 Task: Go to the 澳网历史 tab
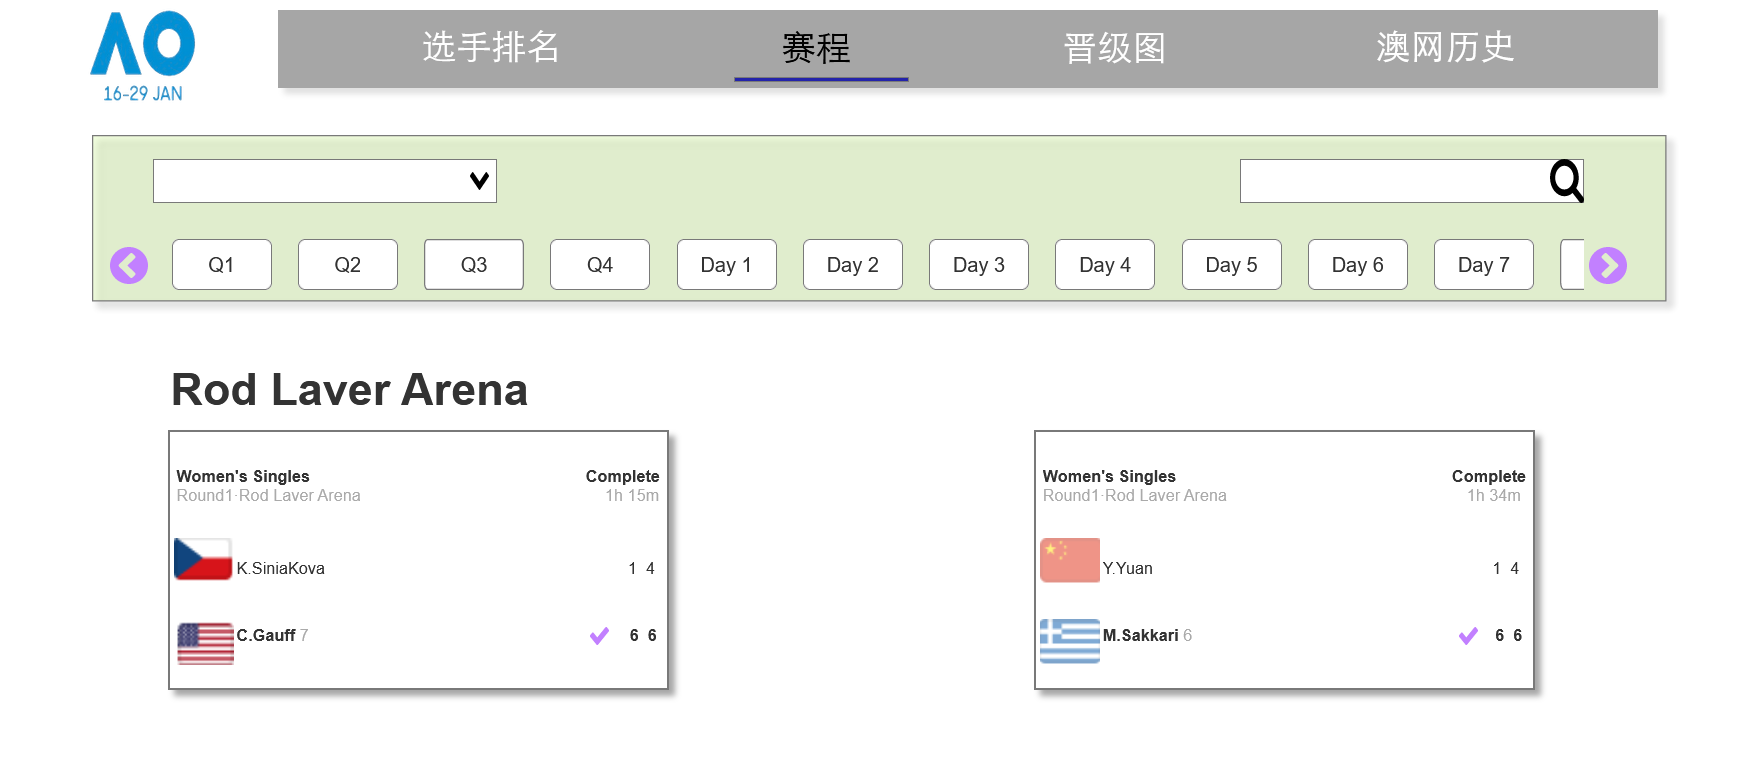click(x=1444, y=47)
